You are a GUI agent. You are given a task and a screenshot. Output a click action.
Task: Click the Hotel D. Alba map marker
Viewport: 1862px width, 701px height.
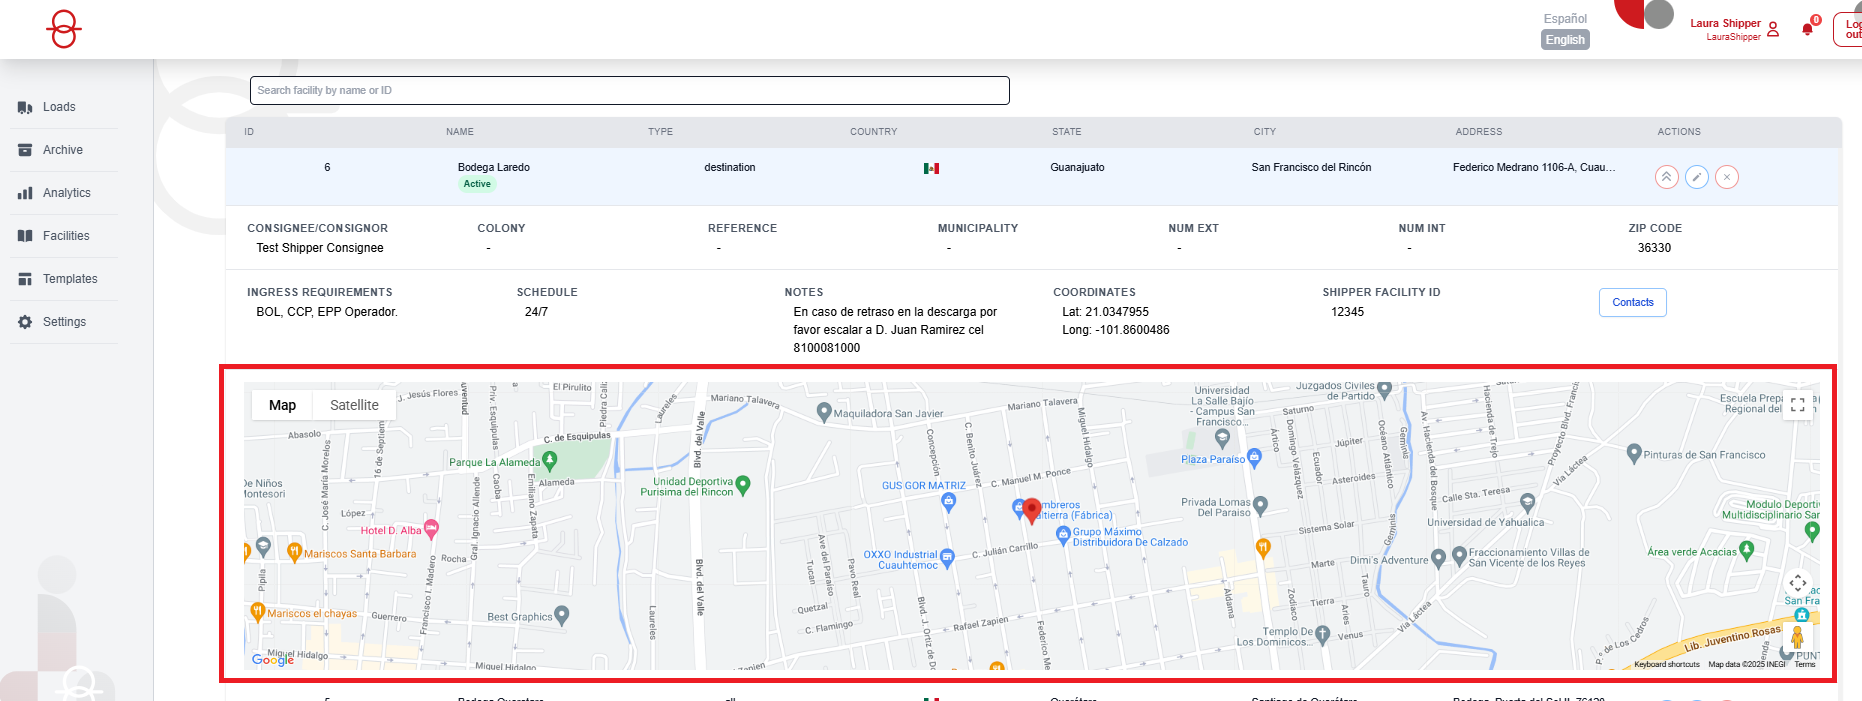tap(431, 527)
